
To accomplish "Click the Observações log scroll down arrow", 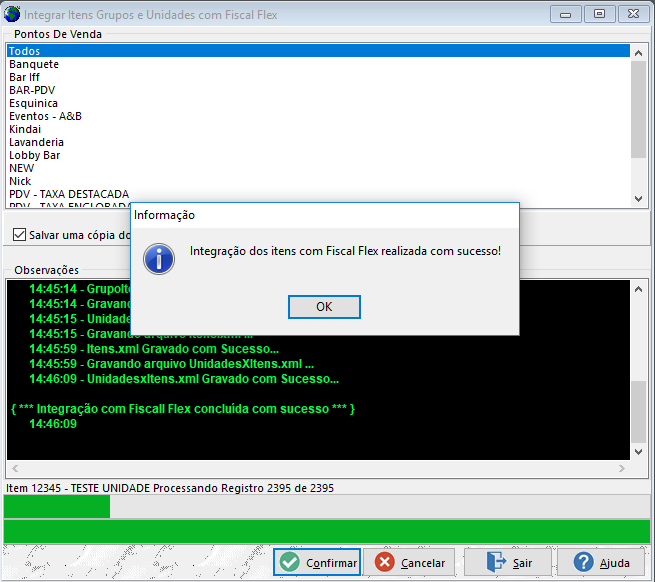I will [x=638, y=452].
